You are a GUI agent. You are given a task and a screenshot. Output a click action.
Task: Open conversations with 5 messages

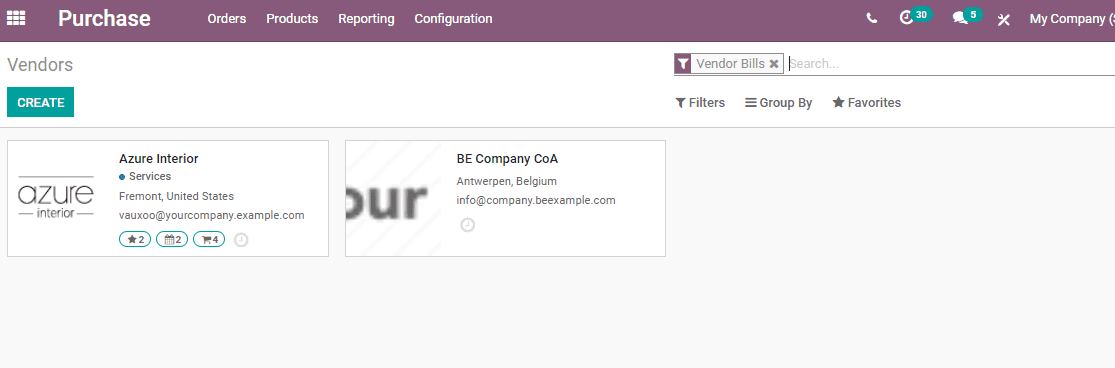coord(967,16)
